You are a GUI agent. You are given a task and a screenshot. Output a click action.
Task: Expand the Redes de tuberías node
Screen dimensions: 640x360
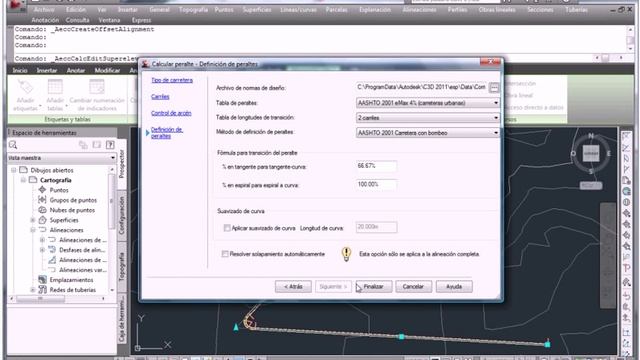[33, 290]
